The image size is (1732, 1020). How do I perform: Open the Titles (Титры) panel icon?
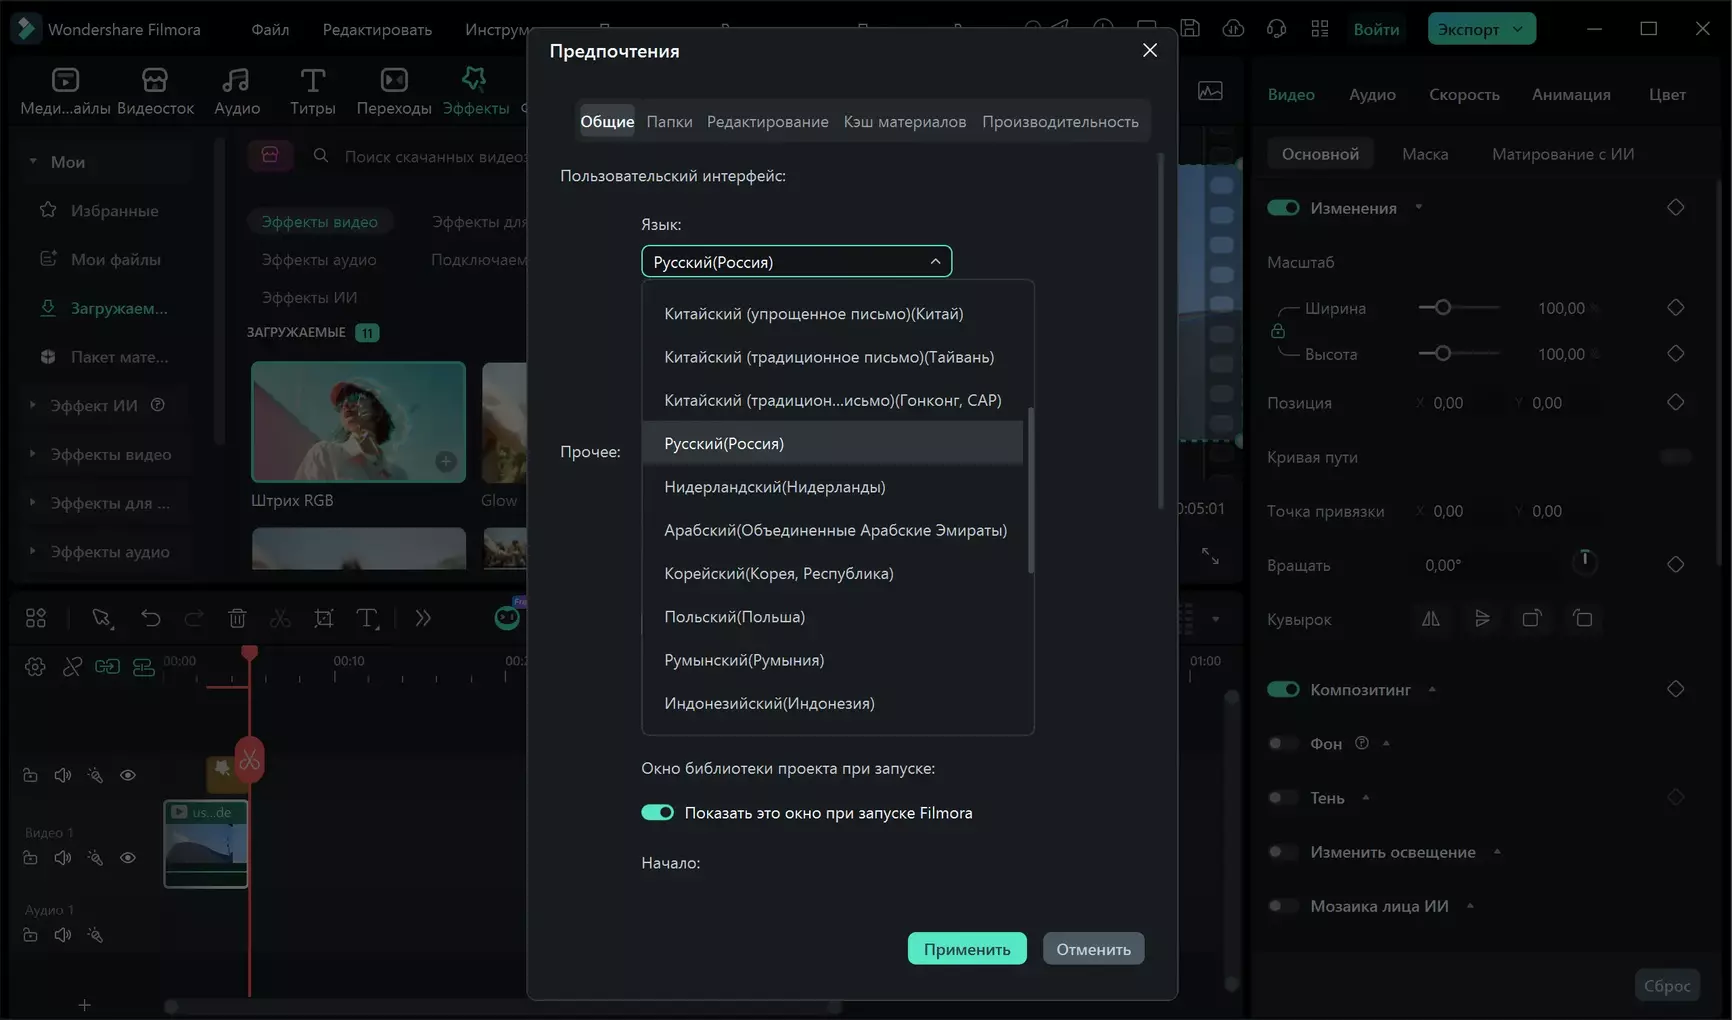312,90
